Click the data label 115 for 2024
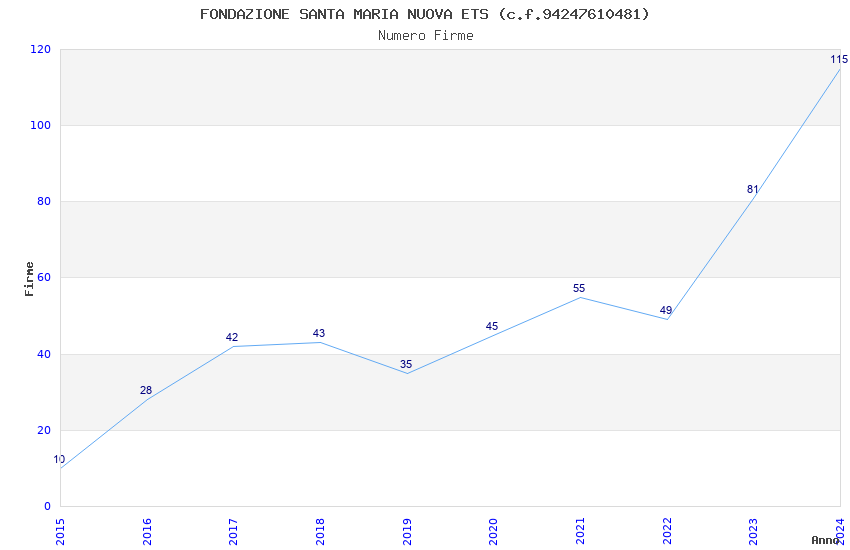The width and height of the screenshot is (850, 550). (x=839, y=60)
